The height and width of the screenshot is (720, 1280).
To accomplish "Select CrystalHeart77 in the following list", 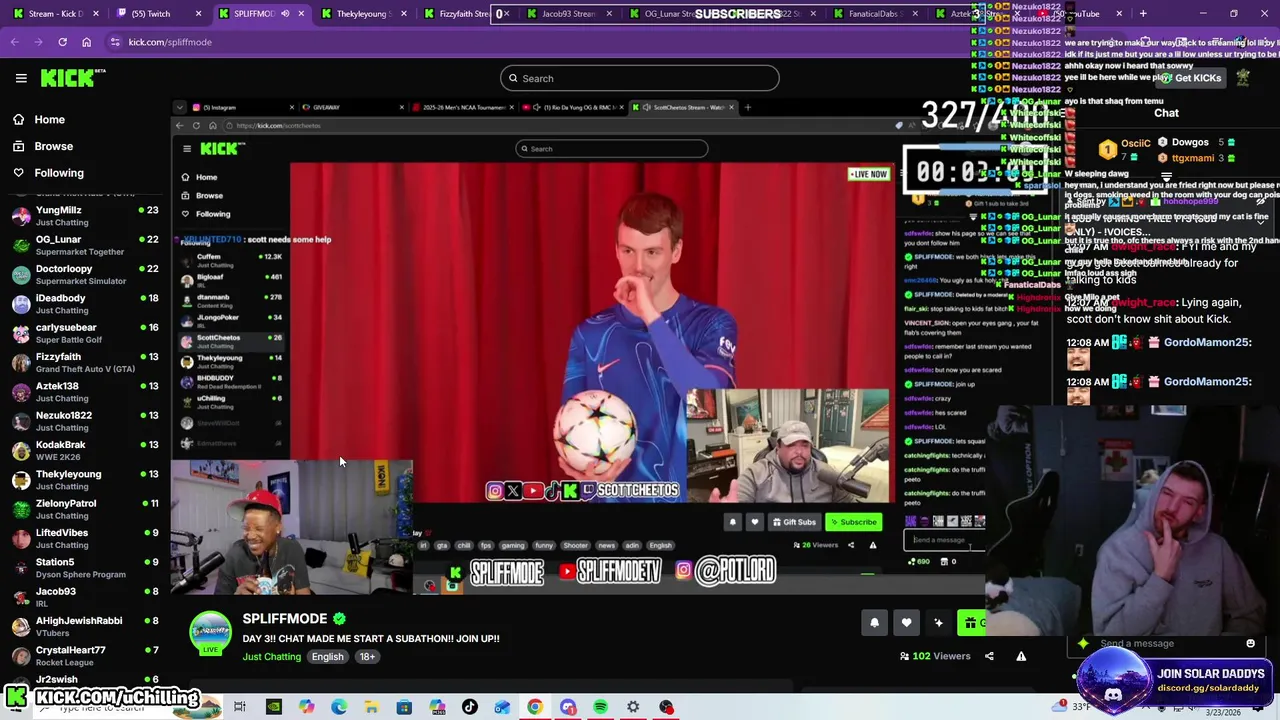I will (x=84, y=656).
